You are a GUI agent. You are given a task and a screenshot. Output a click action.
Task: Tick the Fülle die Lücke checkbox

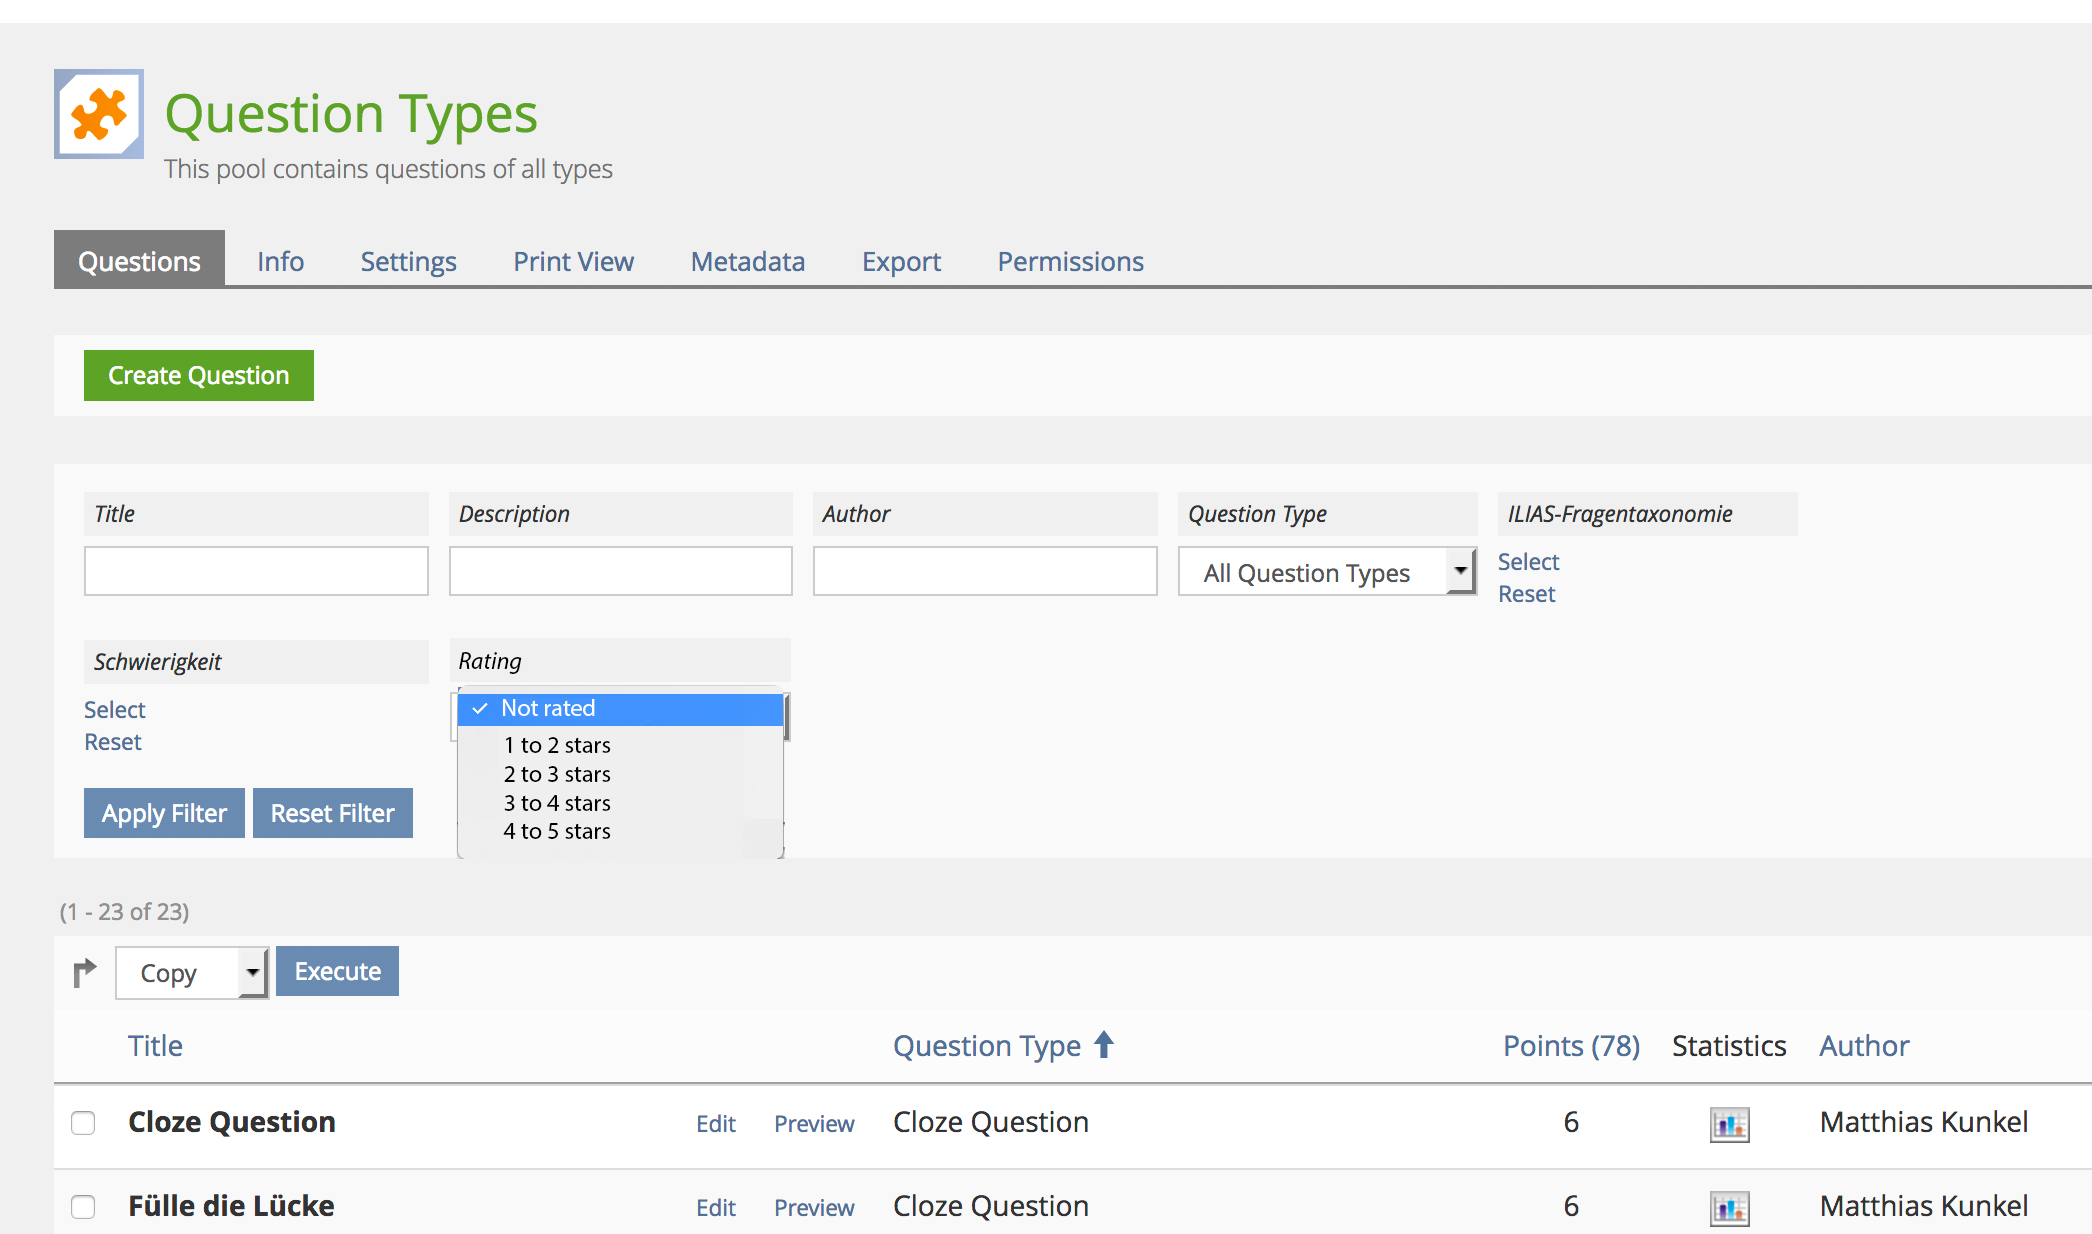click(x=83, y=1207)
